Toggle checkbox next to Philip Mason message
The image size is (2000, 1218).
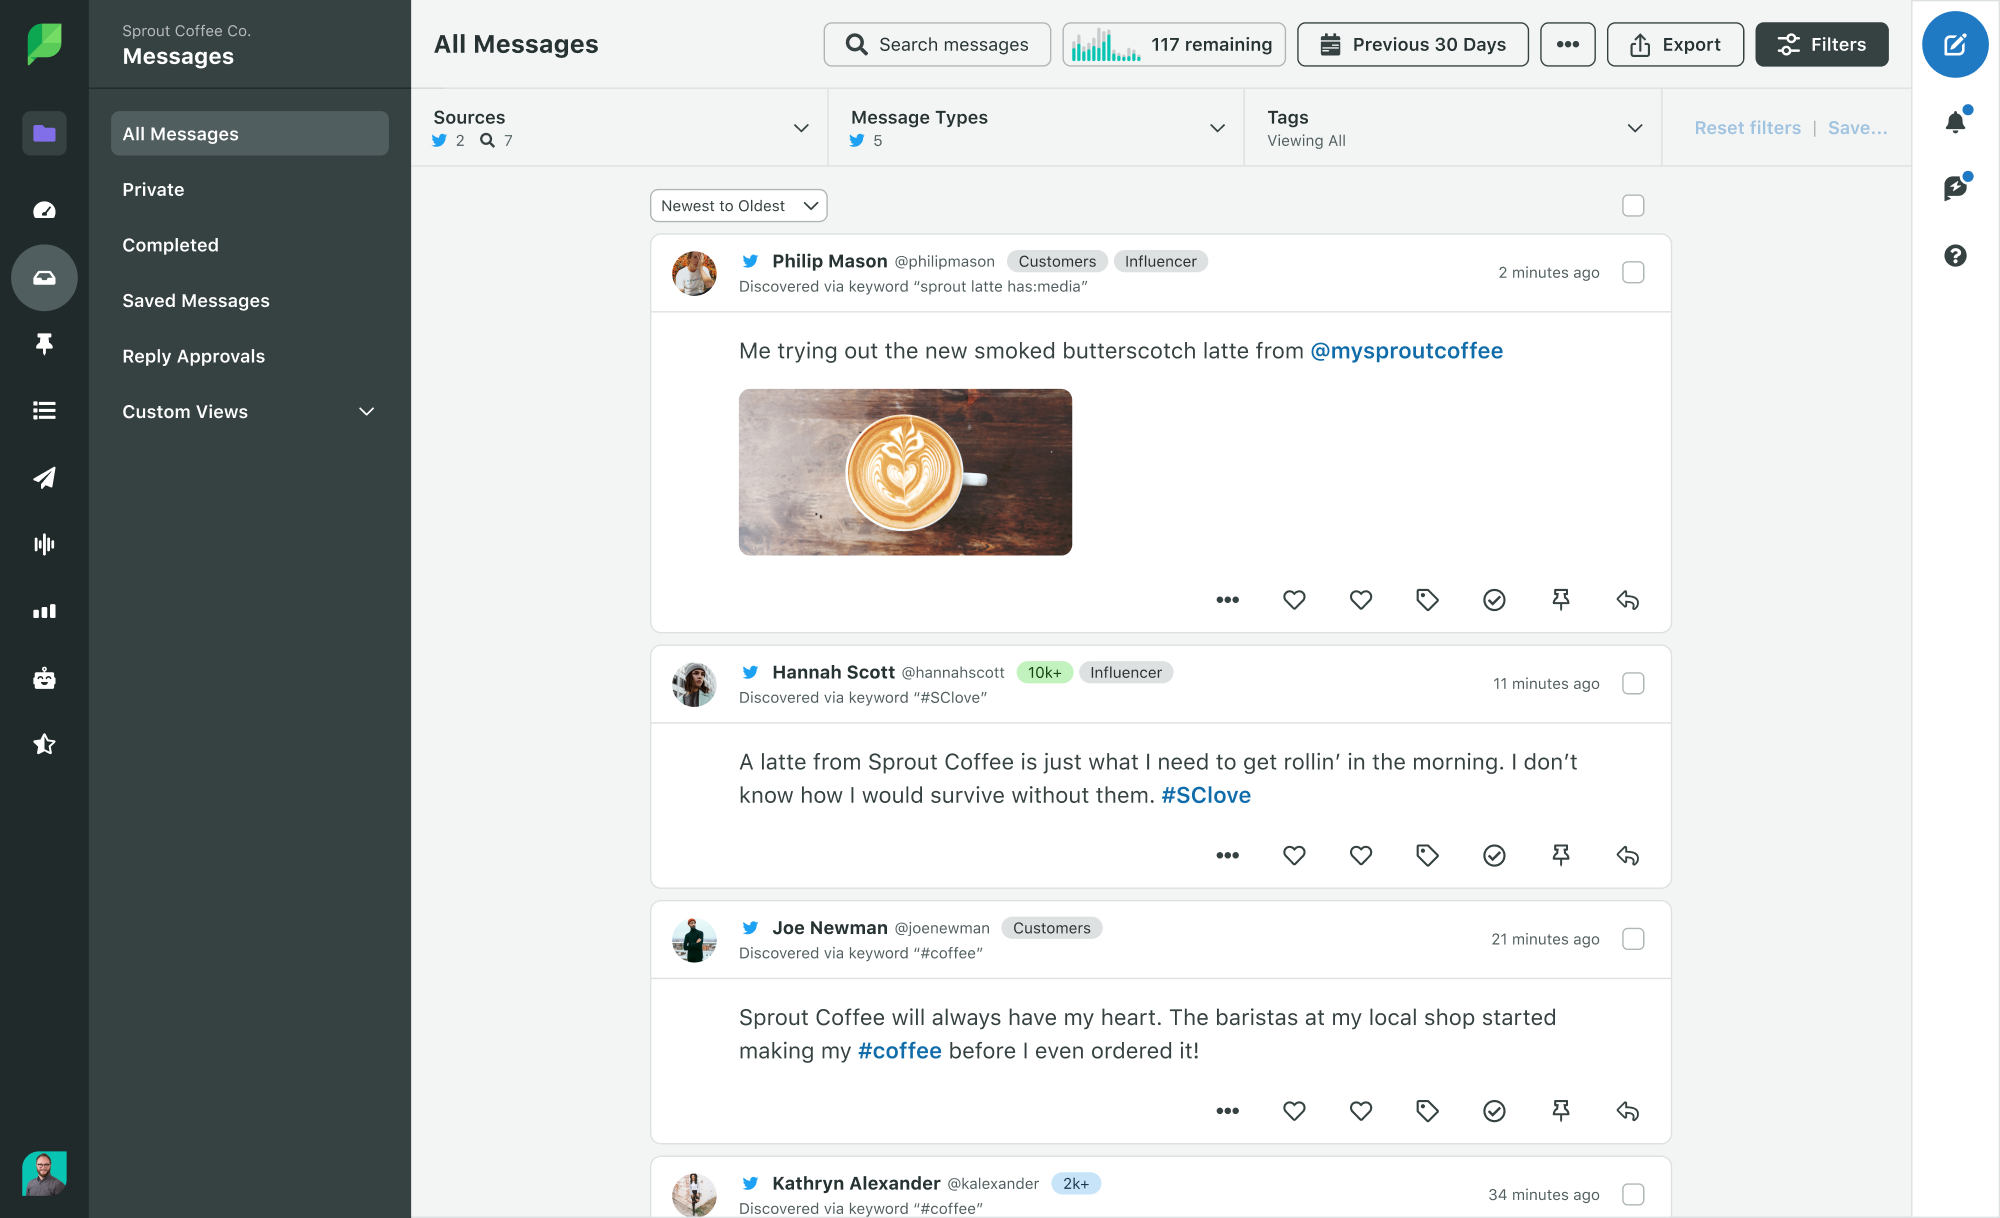pos(1633,271)
